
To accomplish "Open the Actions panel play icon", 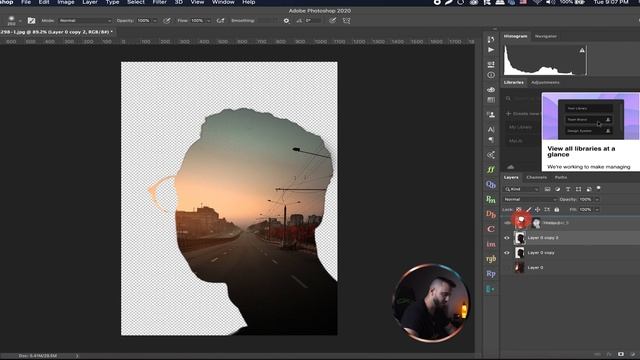I will click(x=491, y=50).
